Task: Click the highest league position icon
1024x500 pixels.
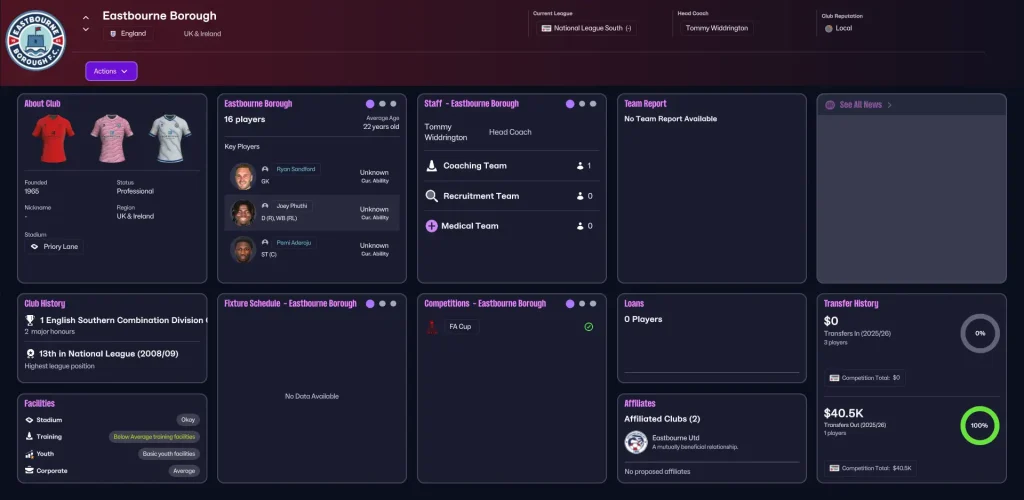Action: coord(30,354)
